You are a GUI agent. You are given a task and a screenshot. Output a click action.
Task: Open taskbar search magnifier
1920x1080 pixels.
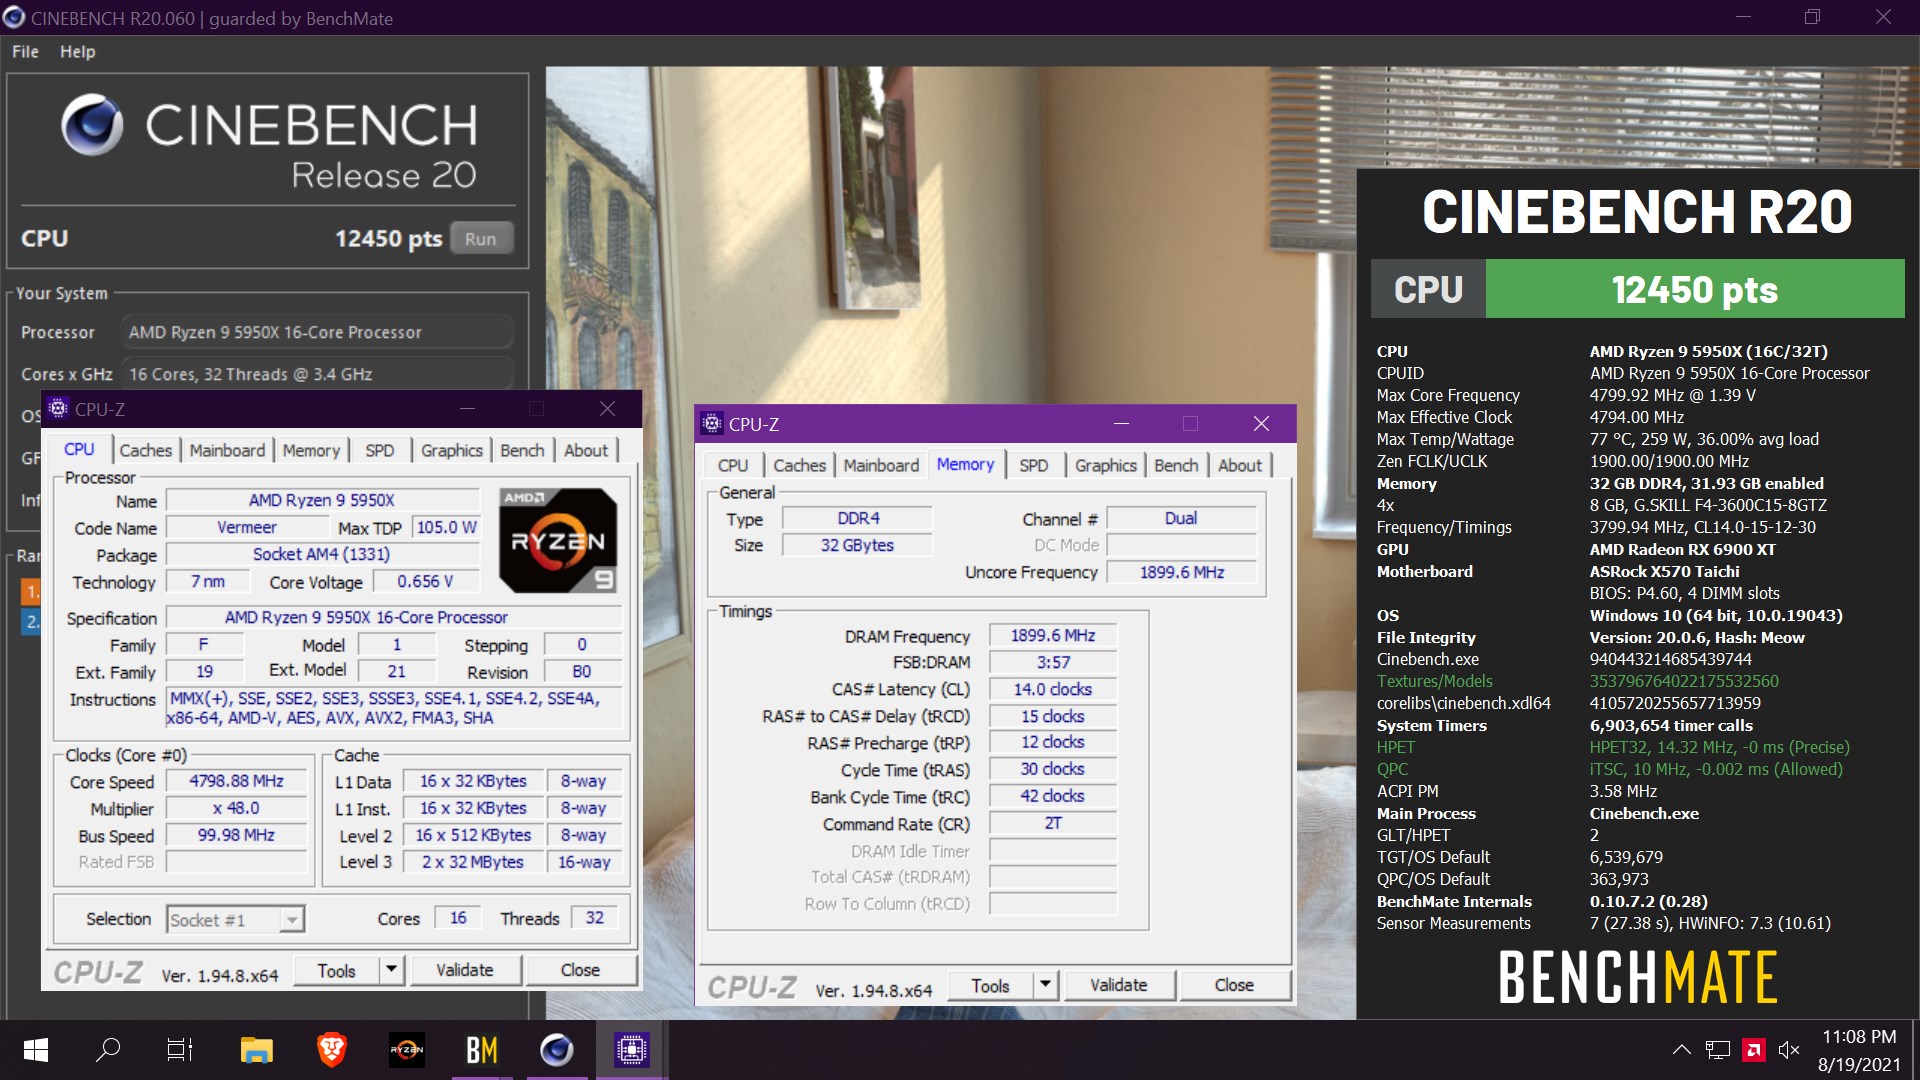click(x=108, y=1050)
